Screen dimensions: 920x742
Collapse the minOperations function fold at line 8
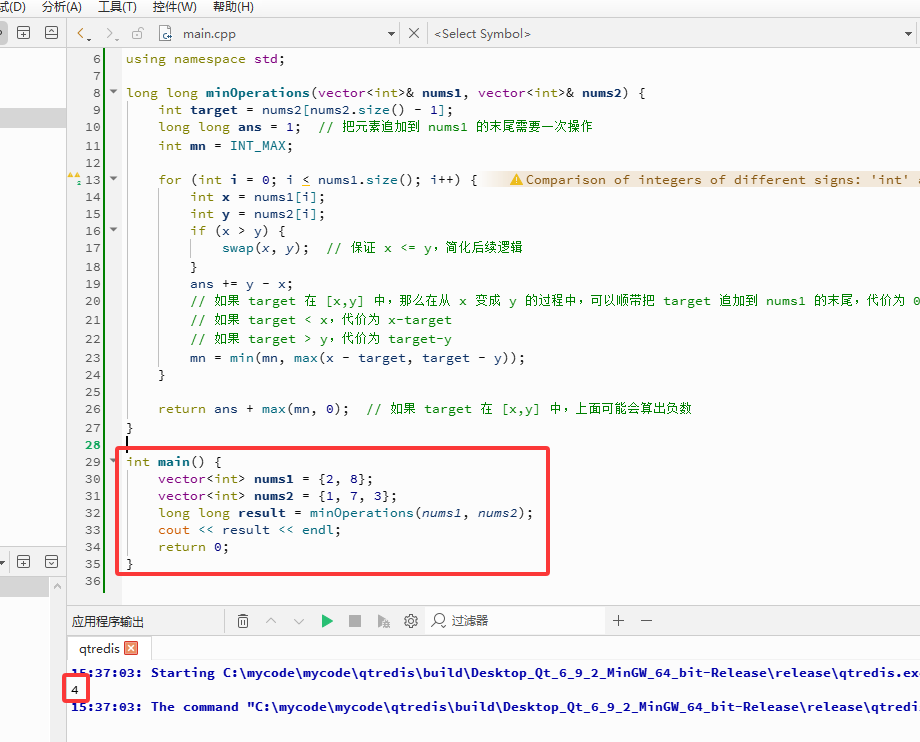tap(114, 92)
